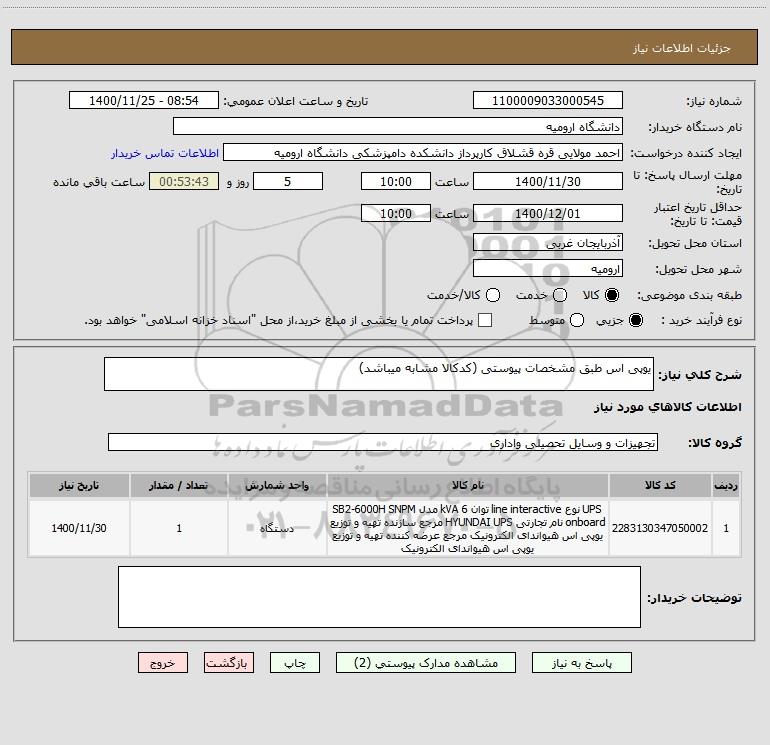Click the جزئیات اطلاعات نیاز page header
The image size is (770, 745).
point(385,48)
